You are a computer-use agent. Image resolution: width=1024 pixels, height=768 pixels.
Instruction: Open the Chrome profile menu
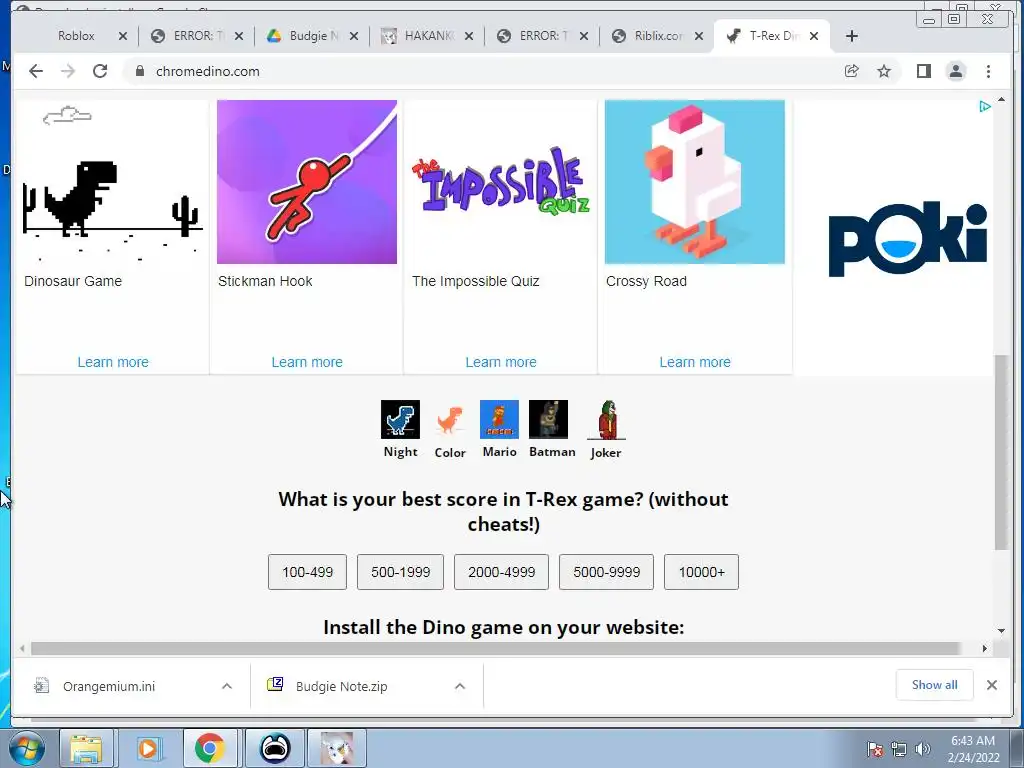tap(956, 71)
